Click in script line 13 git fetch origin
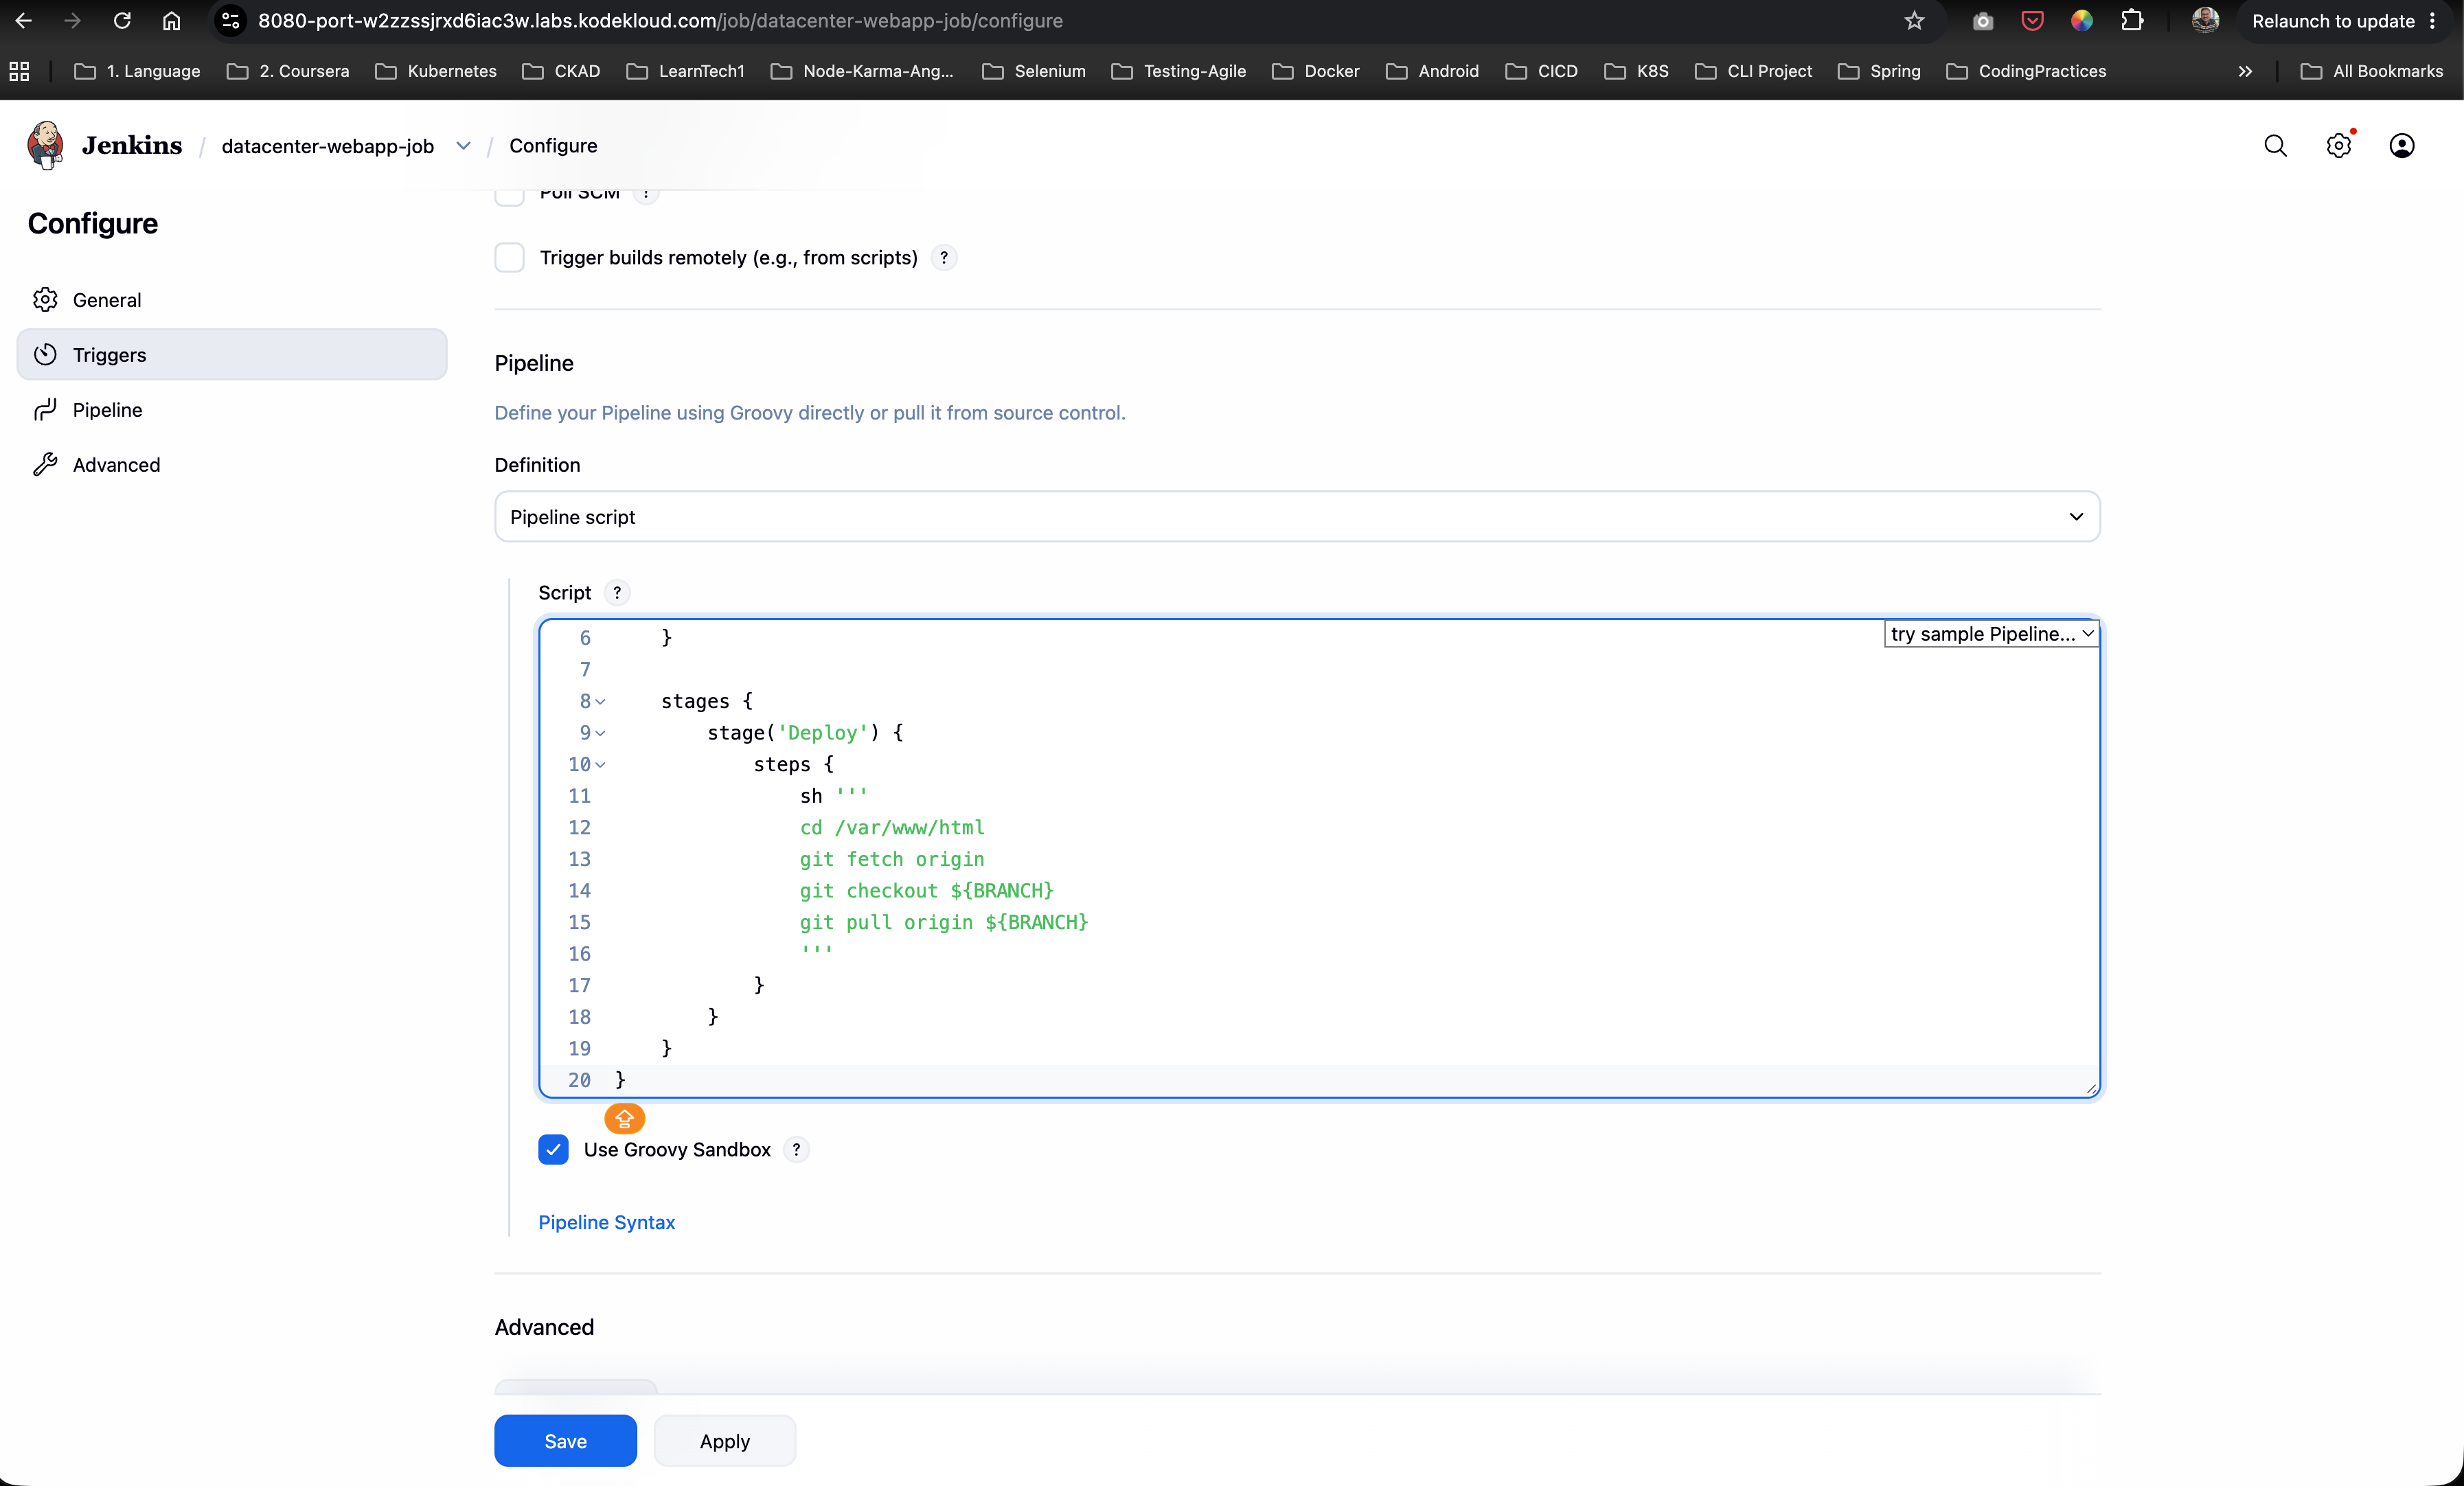The image size is (2464, 1486). click(892, 859)
